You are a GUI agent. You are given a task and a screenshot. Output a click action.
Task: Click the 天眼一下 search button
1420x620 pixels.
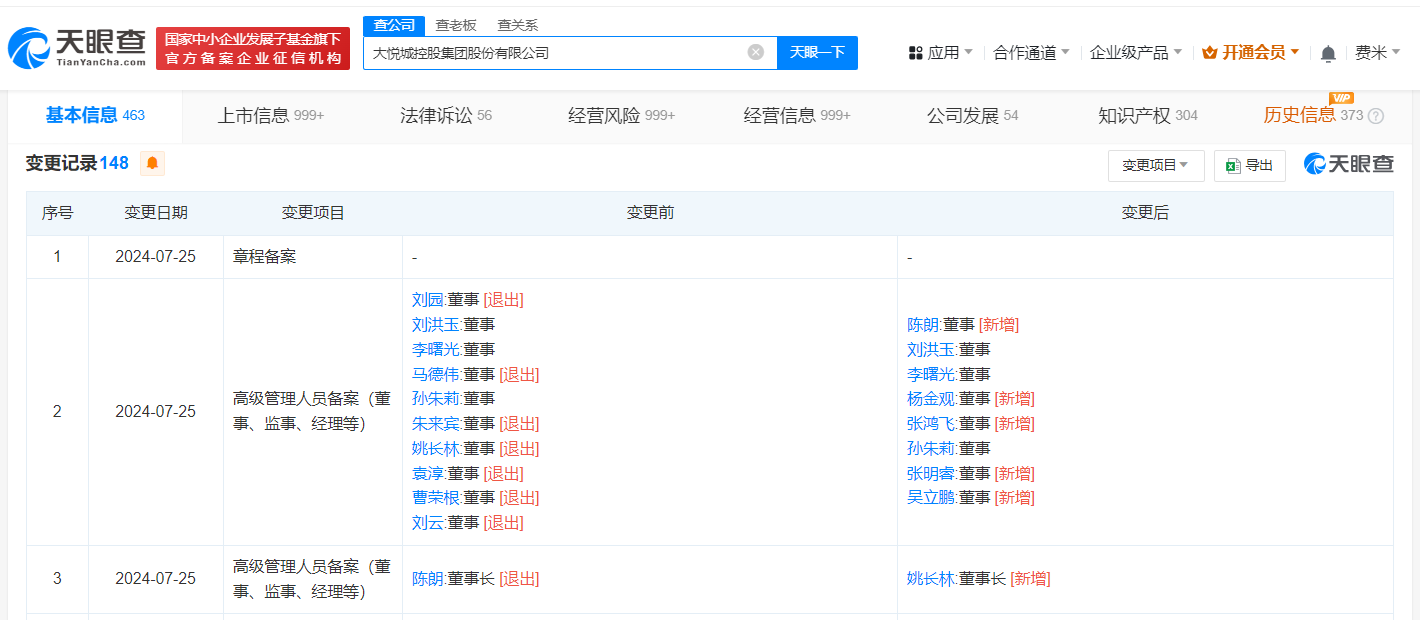(817, 52)
